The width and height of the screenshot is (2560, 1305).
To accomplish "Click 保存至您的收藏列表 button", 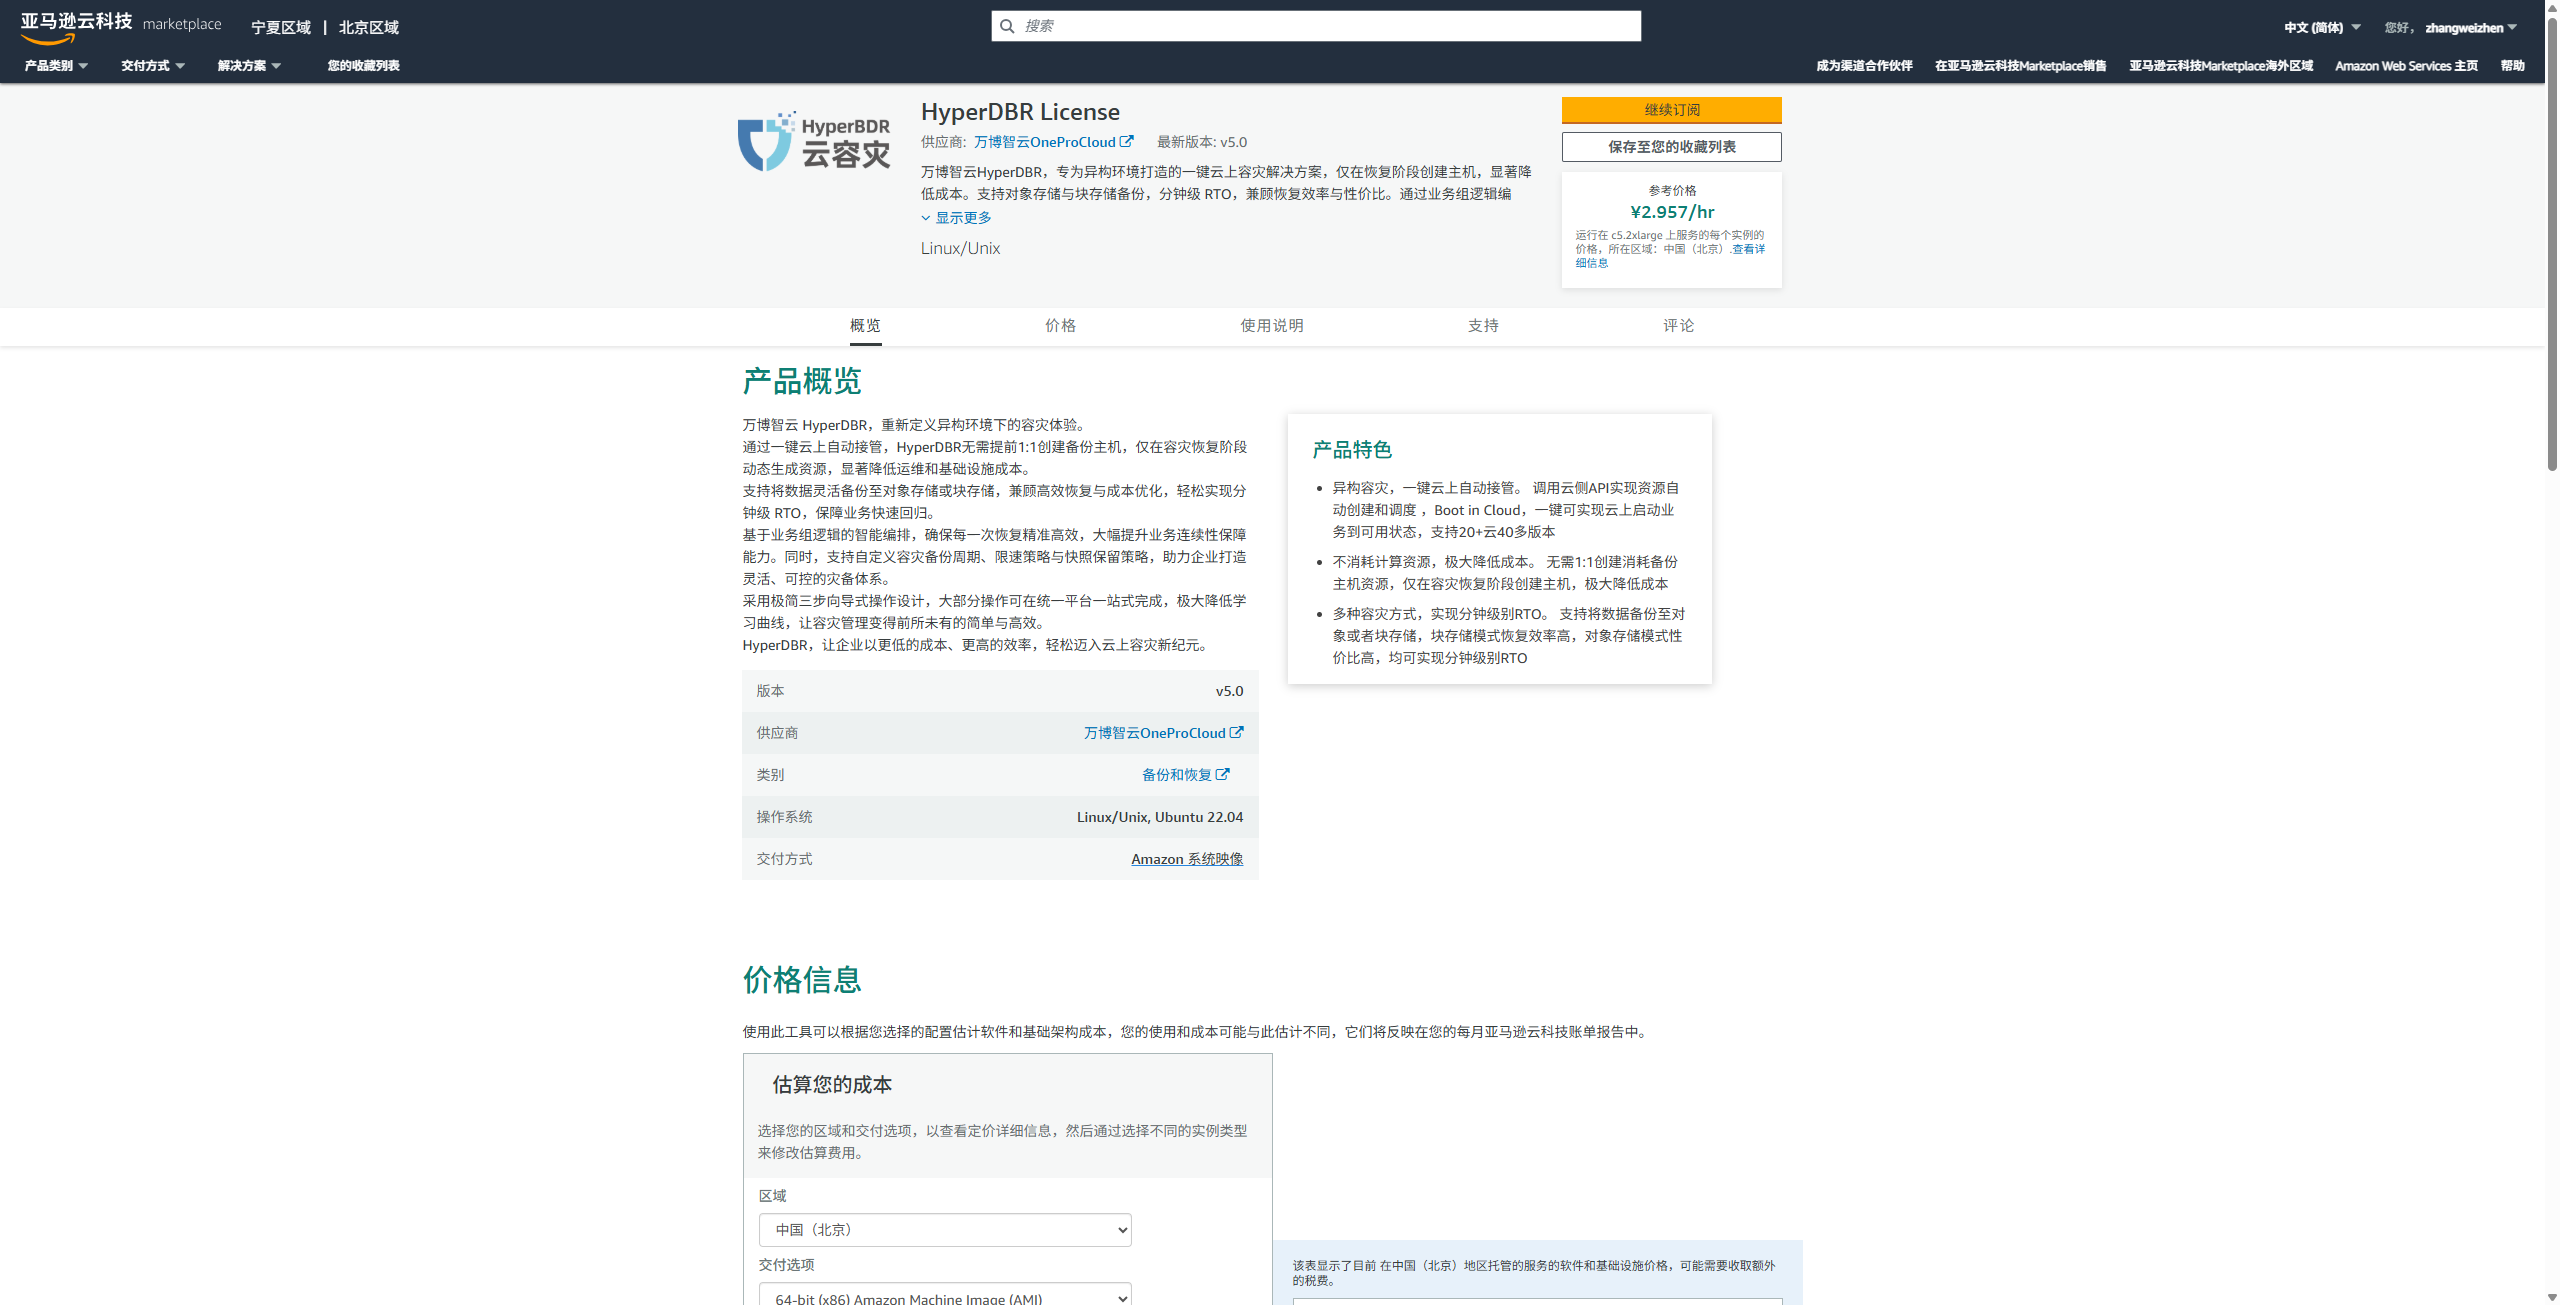I will pos(1672,147).
